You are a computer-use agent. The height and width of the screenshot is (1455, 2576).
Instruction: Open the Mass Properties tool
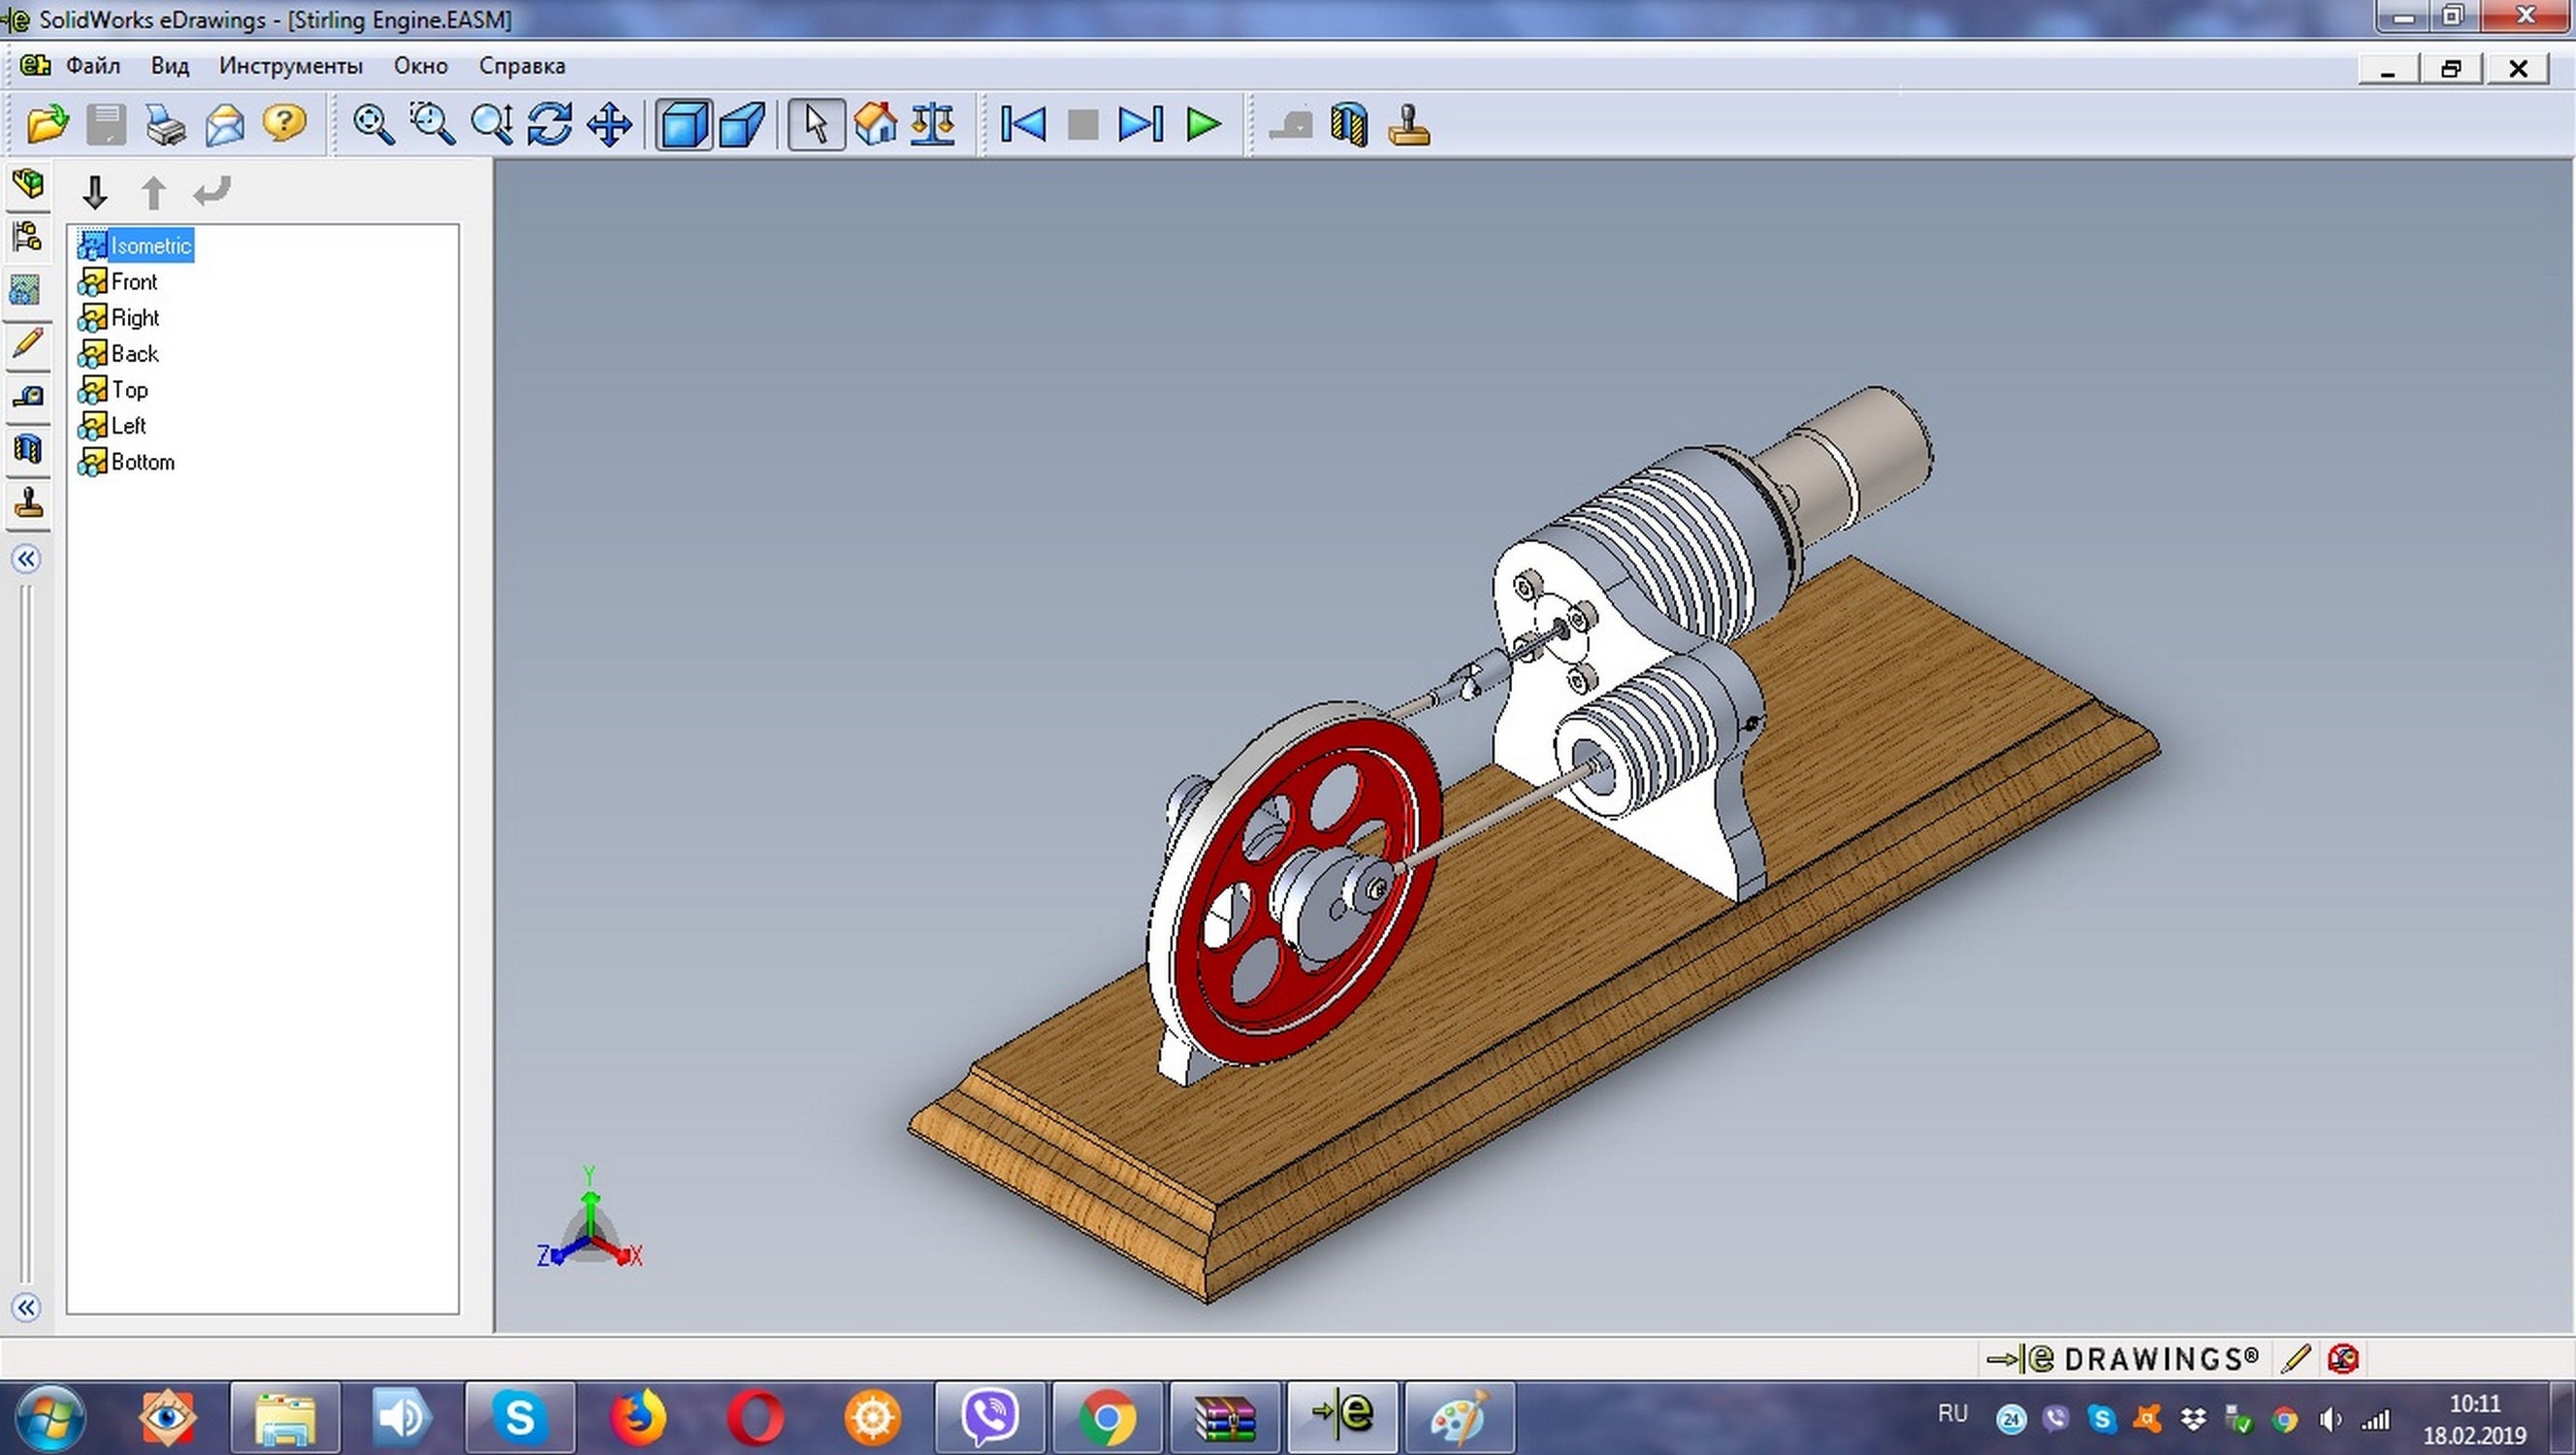click(932, 124)
